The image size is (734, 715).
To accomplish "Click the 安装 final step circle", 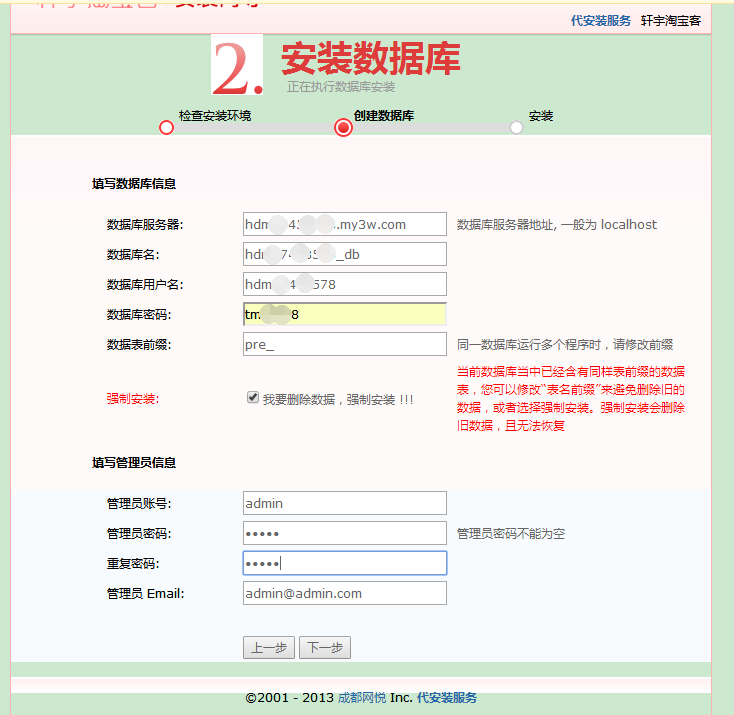I will click(516, 127).
